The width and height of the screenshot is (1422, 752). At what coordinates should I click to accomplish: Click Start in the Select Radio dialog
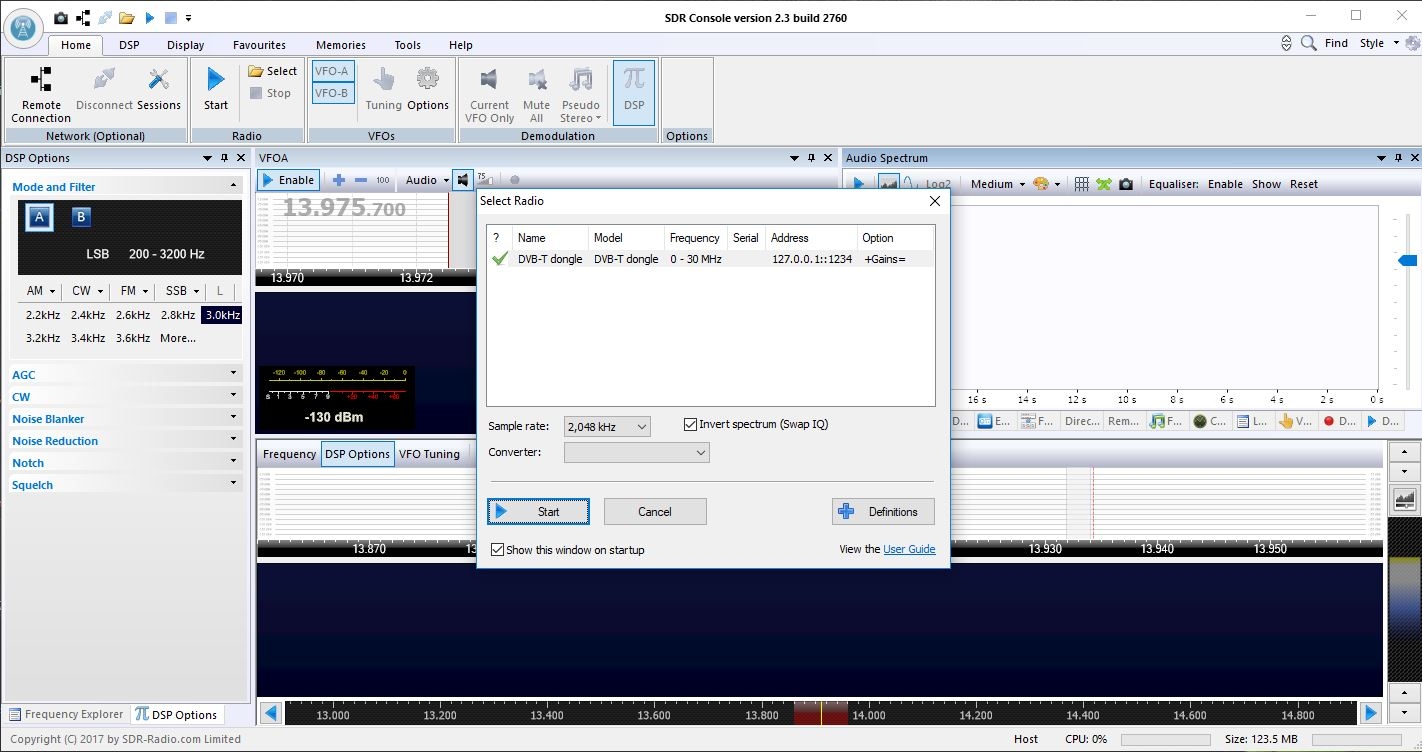point(538,511)
